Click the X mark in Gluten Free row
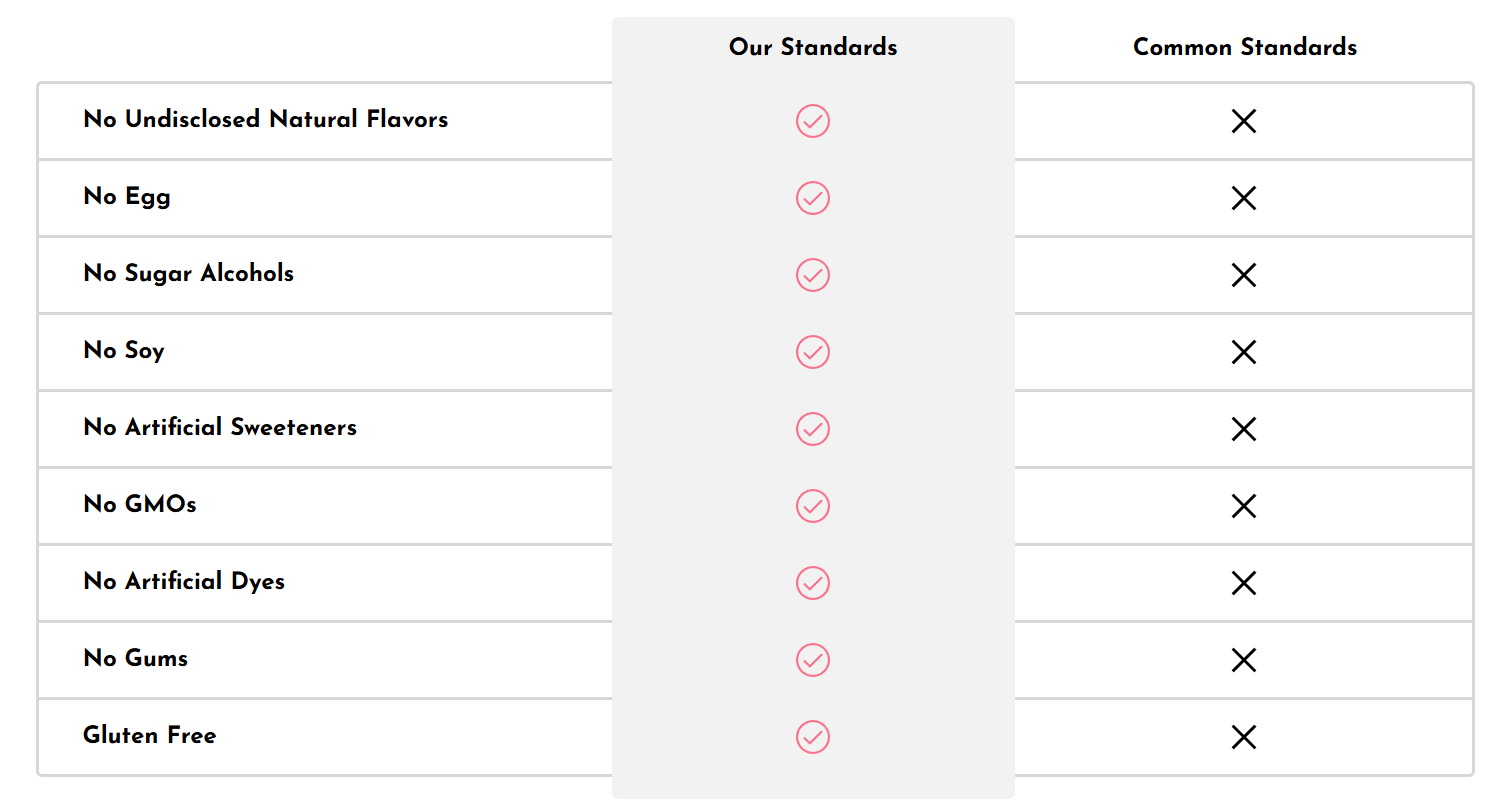 pyautogui.click(x=1244, y=737)
